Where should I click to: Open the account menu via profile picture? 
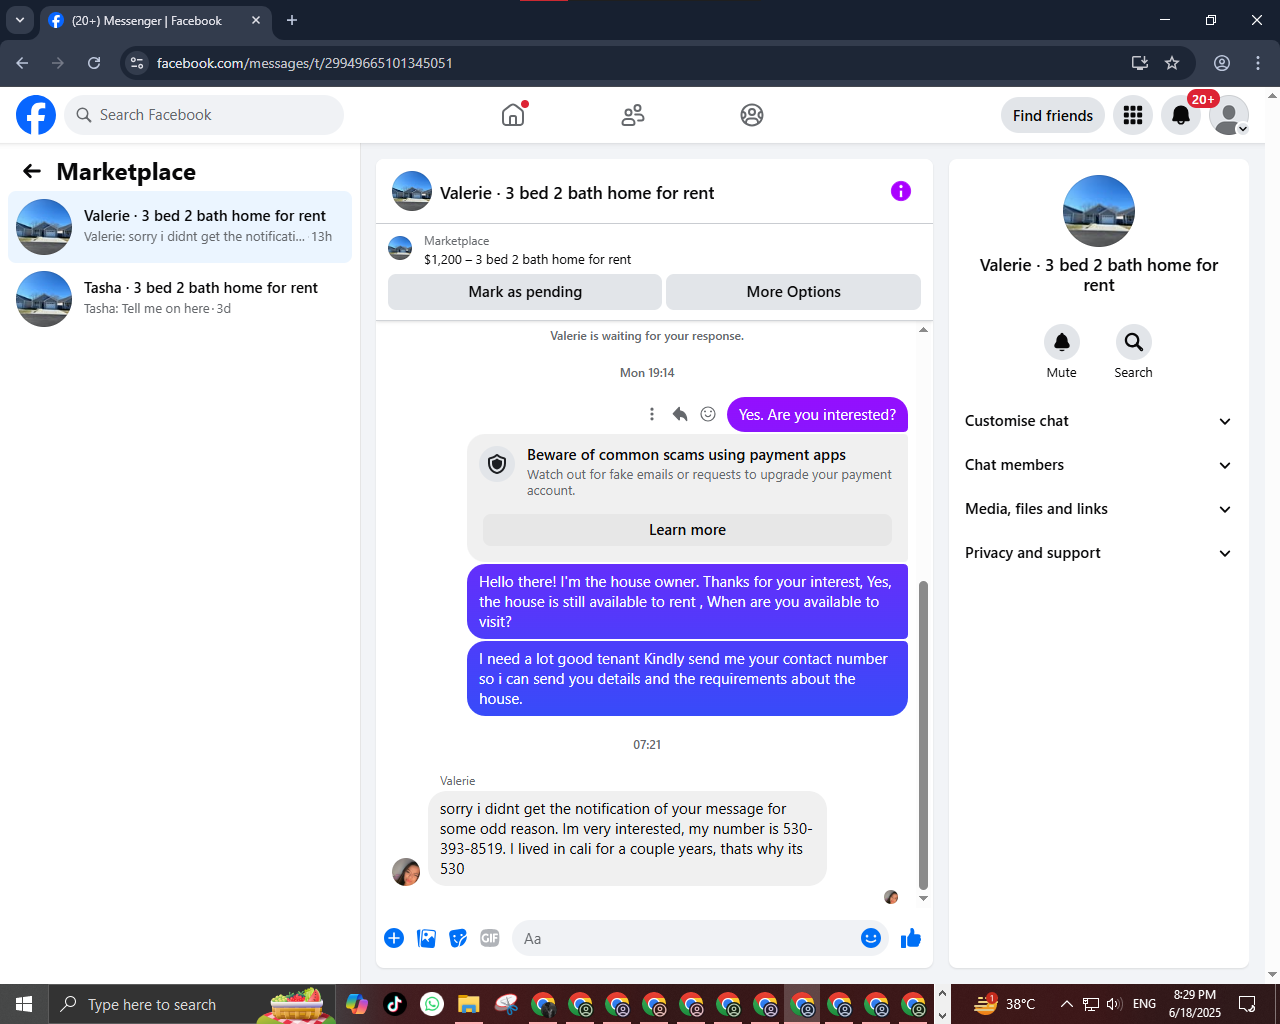(x=1229, y=115)
